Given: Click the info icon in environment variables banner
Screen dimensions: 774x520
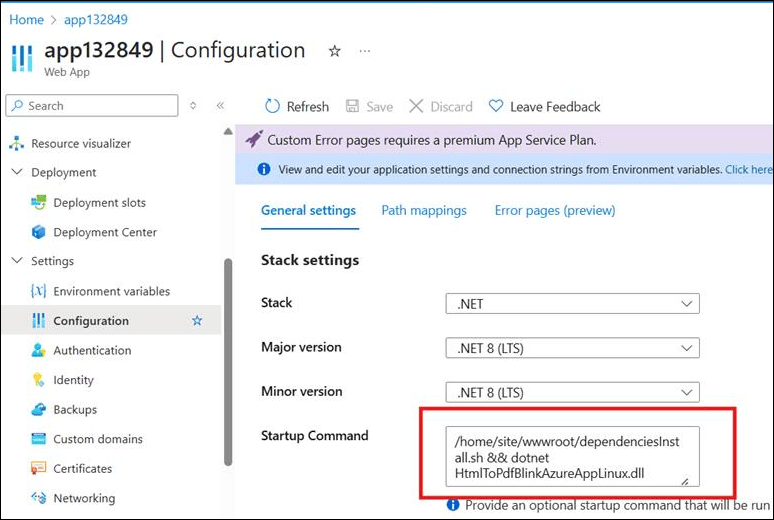Looking at the screenshot, I should (x=264, y=169).
